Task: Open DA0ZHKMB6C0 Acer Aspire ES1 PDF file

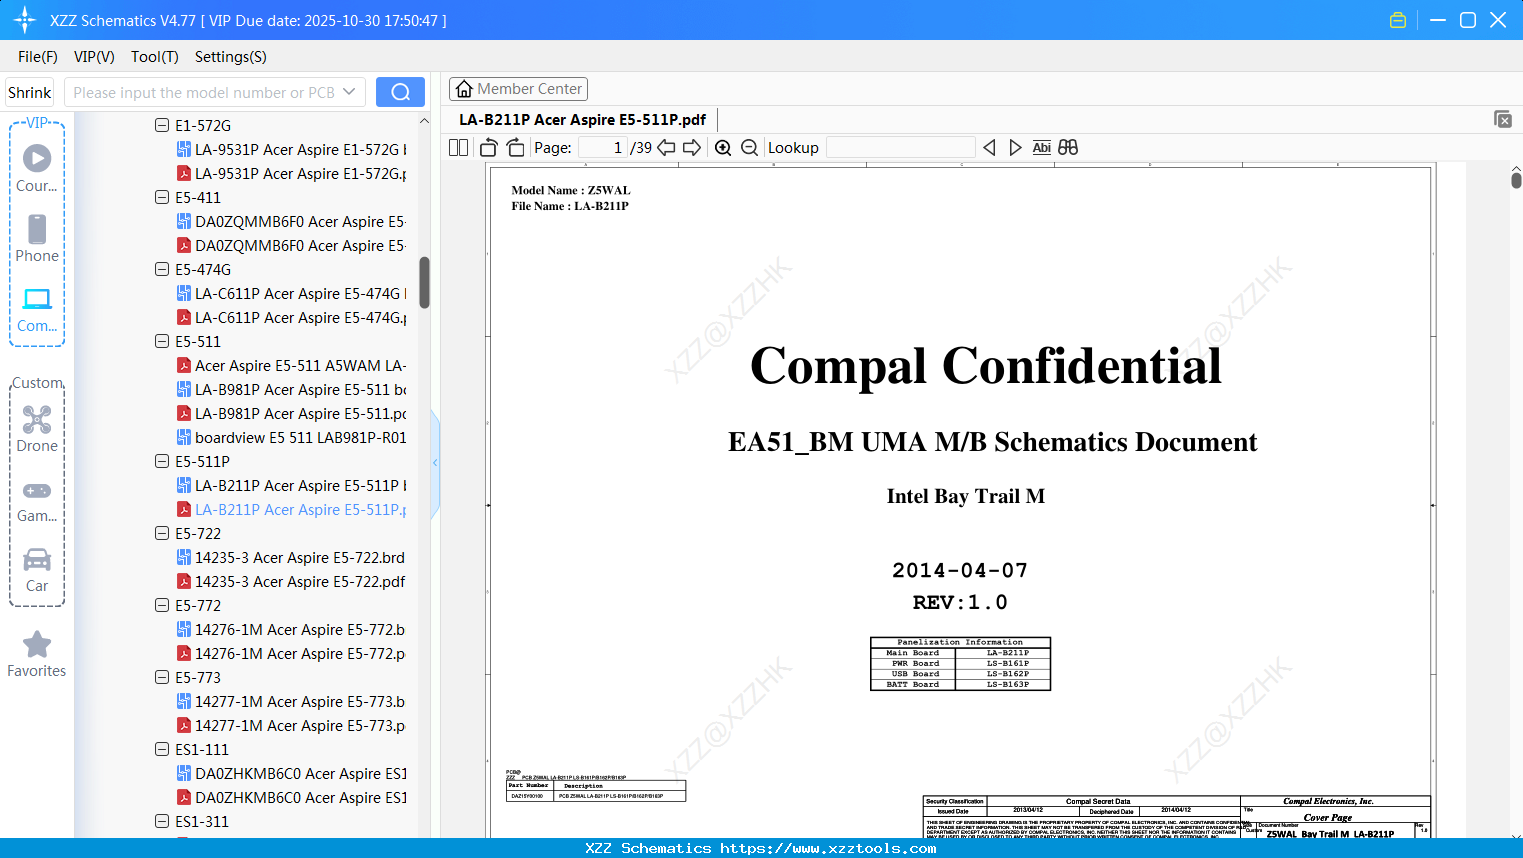Action: click(x=291, y=798)
